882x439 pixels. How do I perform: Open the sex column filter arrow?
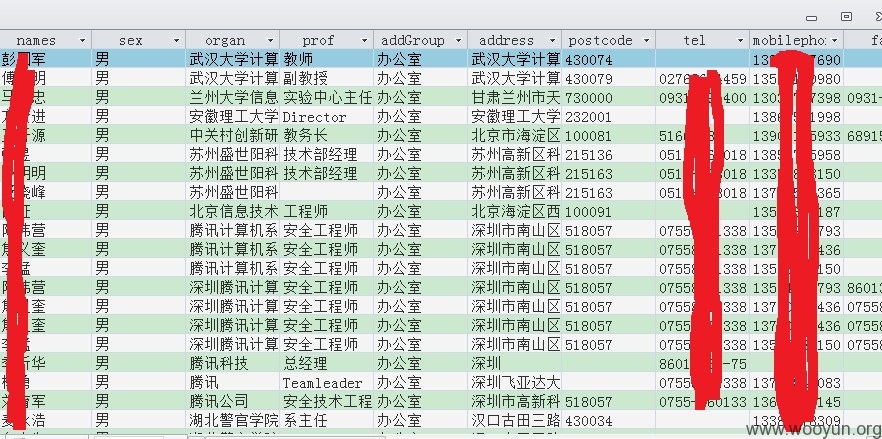pyautogui.click(x=177, y=41)
